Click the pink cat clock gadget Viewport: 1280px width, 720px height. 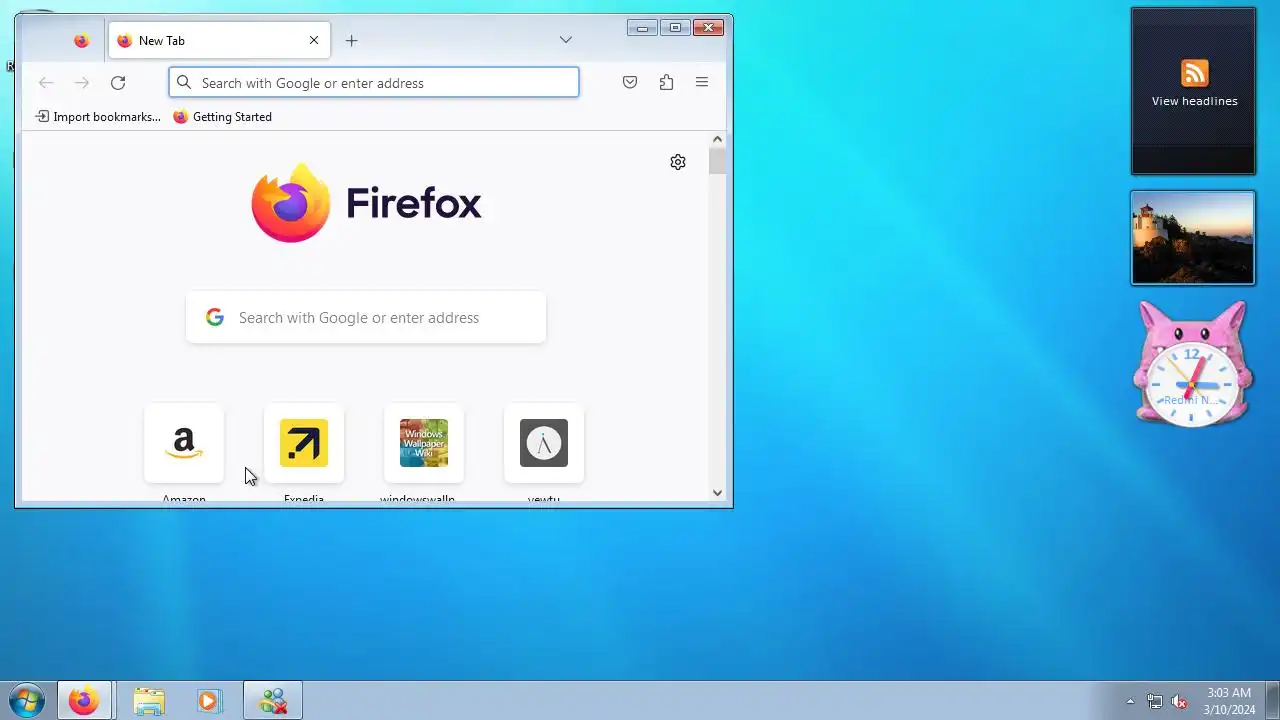[1192, 365]
